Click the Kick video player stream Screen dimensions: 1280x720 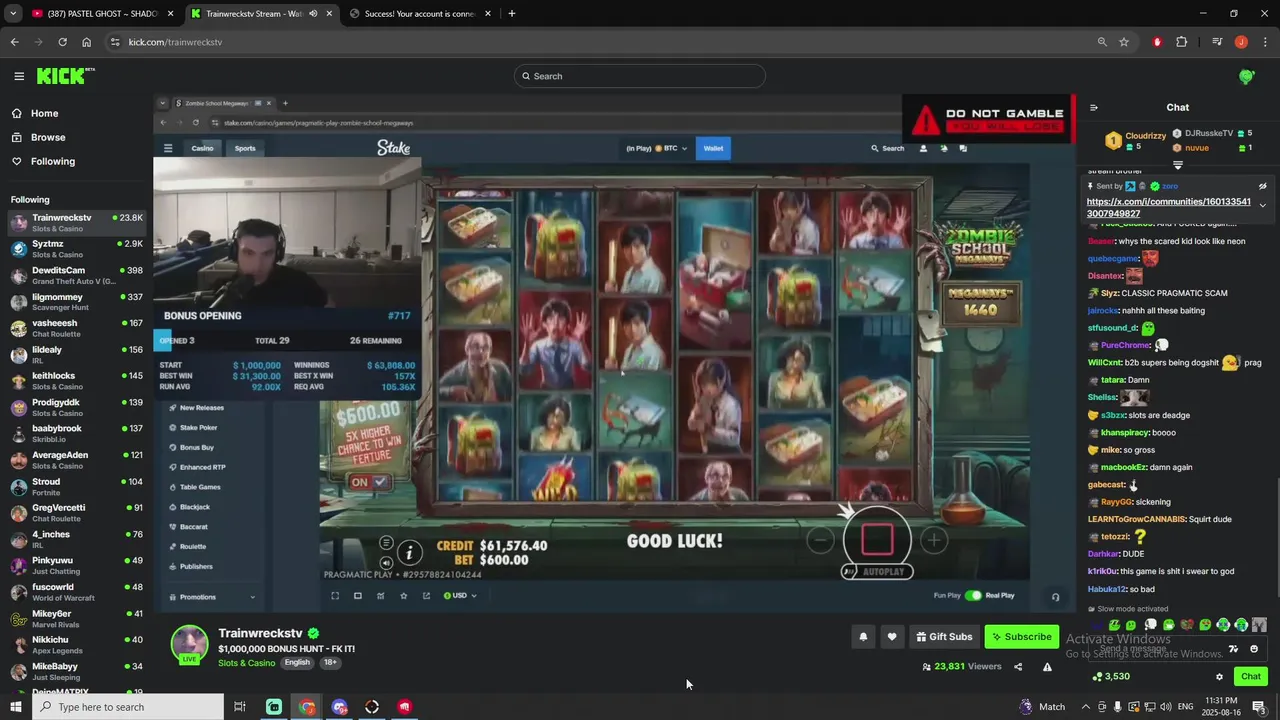tap(615, 351)
